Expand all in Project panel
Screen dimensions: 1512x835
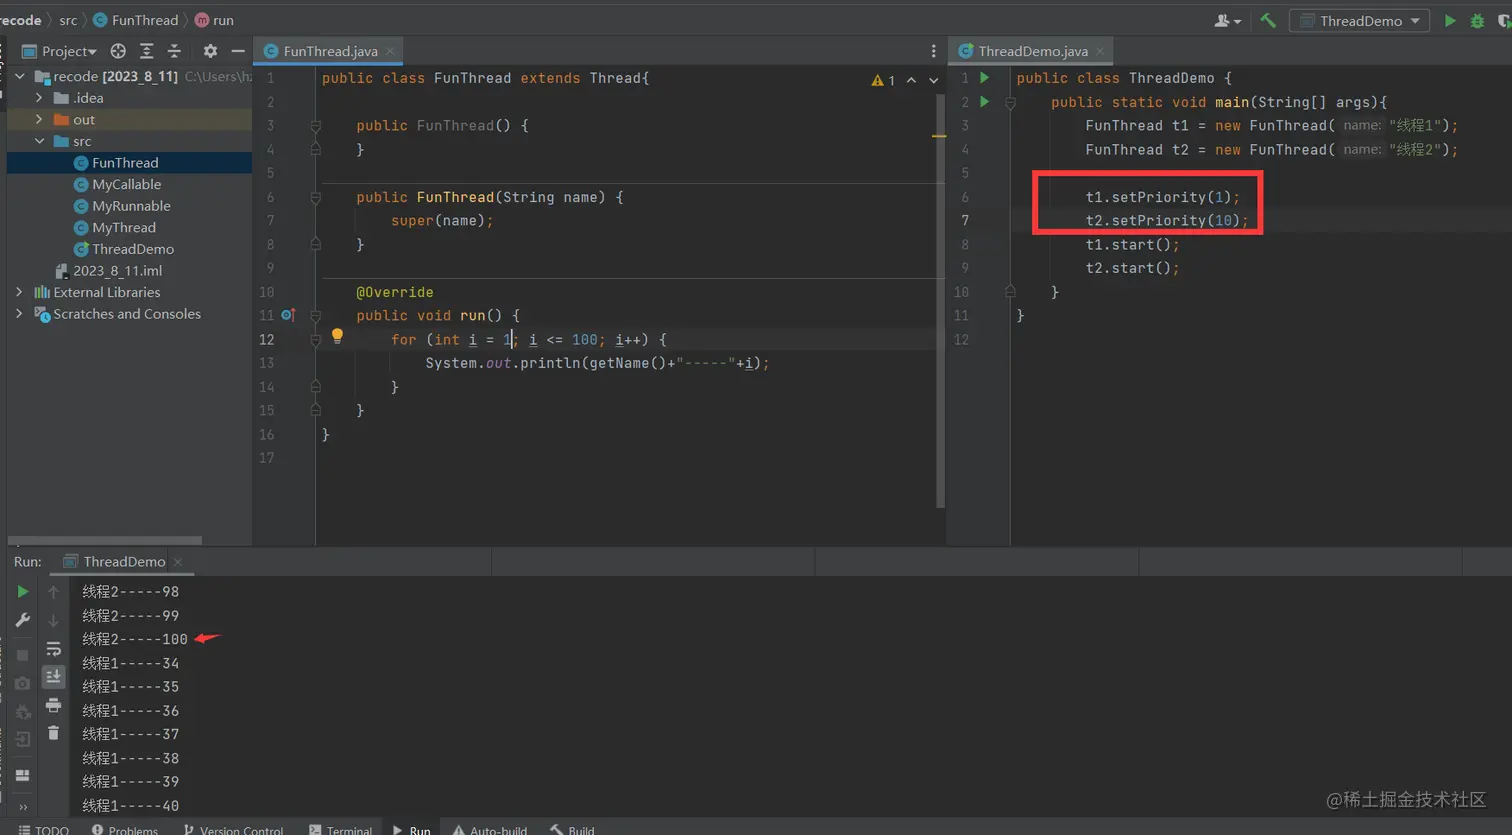(x=146, y=51)
